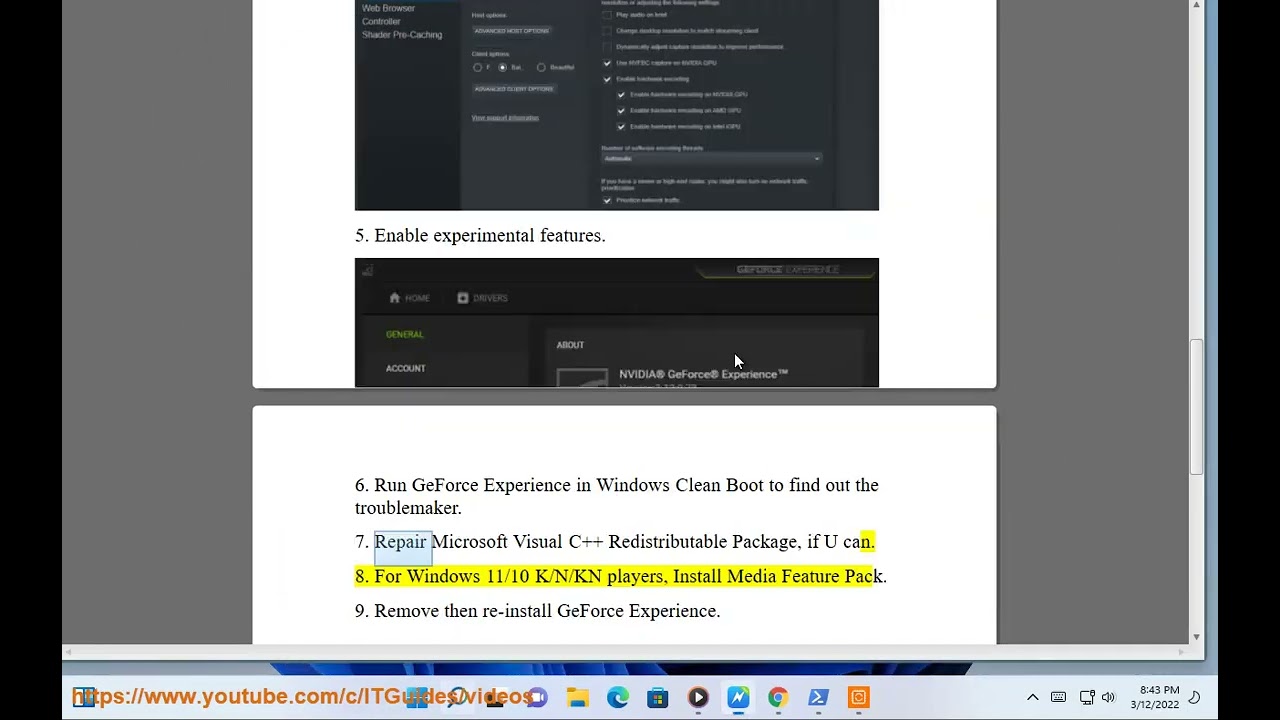The width and height of the screenshot is (1280, 720).
Task: Launch Microsoft Edge from the taskbar
Action: pos(618,697)
